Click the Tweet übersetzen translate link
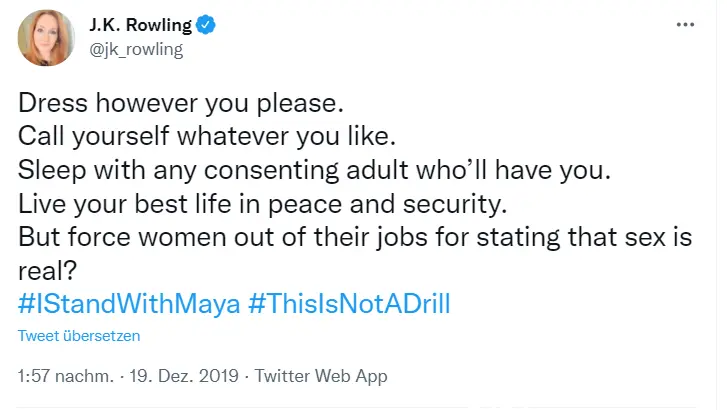The image size is (727, 410). [x=79, y=336]
